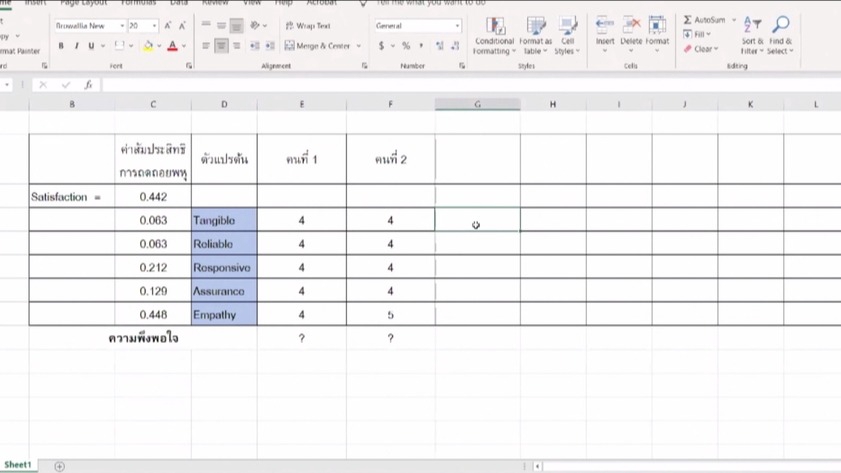841x473 pixels.
Task: Open borders dropdown arrow
Action: coord(131,46)
